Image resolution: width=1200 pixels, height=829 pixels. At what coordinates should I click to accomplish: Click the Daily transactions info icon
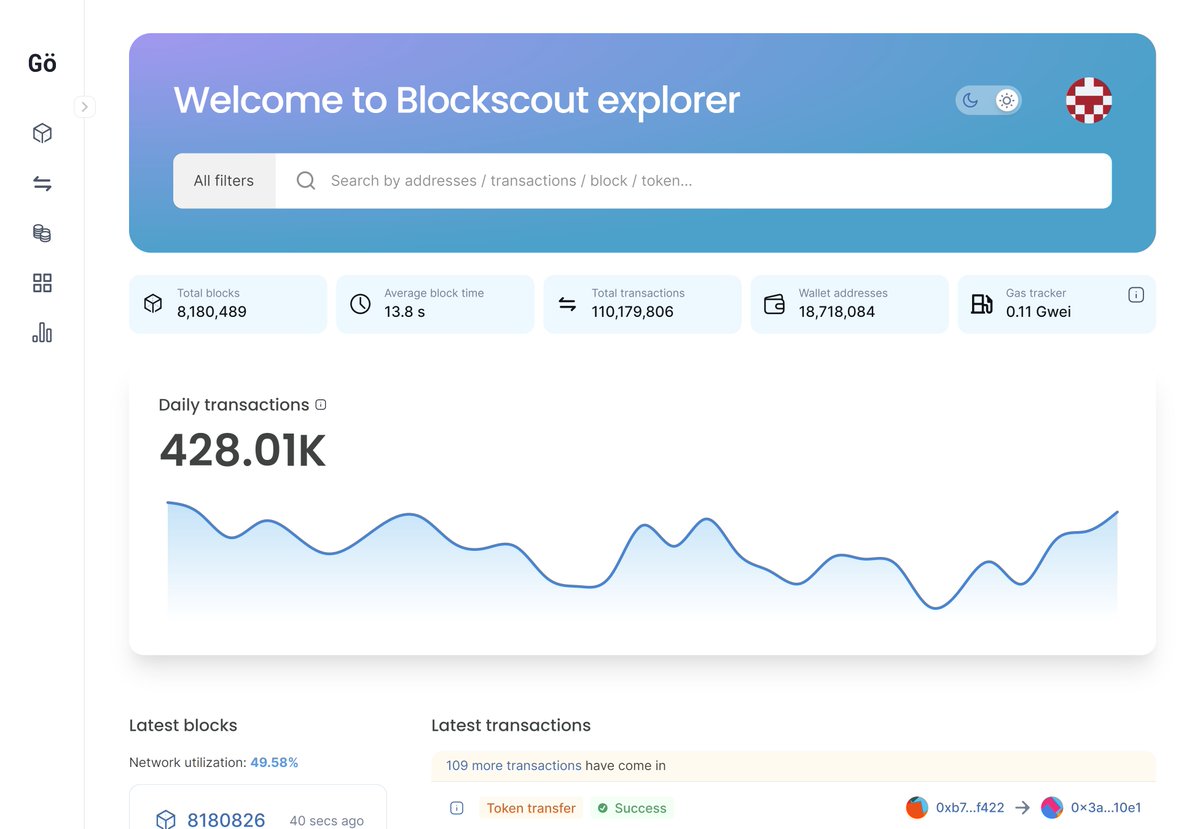[x=320, y=404]
